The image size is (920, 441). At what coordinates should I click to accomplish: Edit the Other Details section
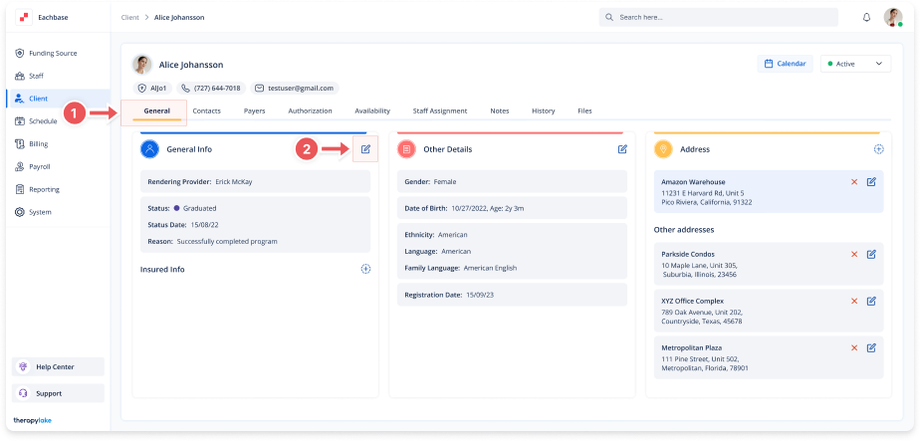pos(623,149)
